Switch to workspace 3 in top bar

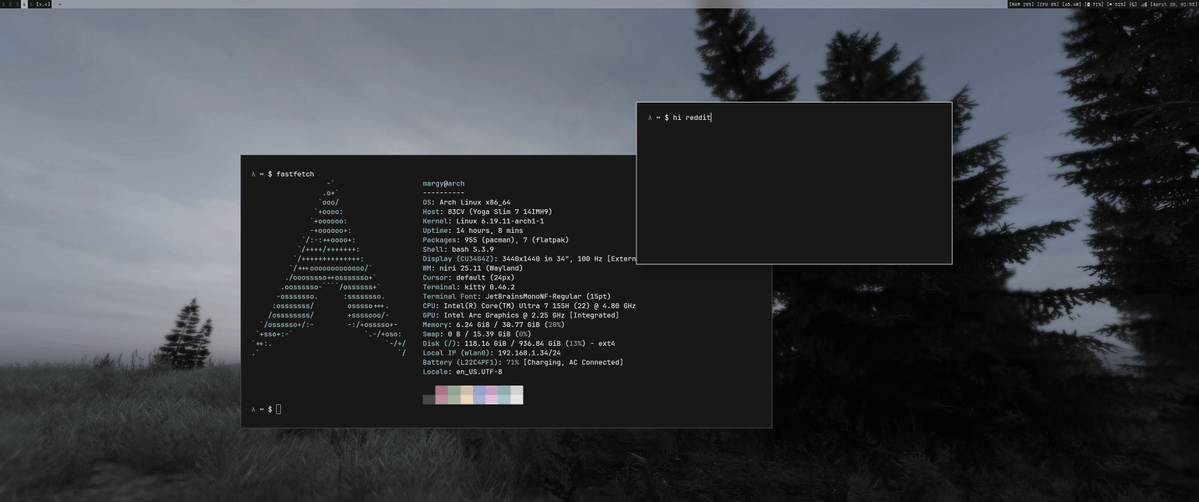pyautogui.click(x=18, y=4)
